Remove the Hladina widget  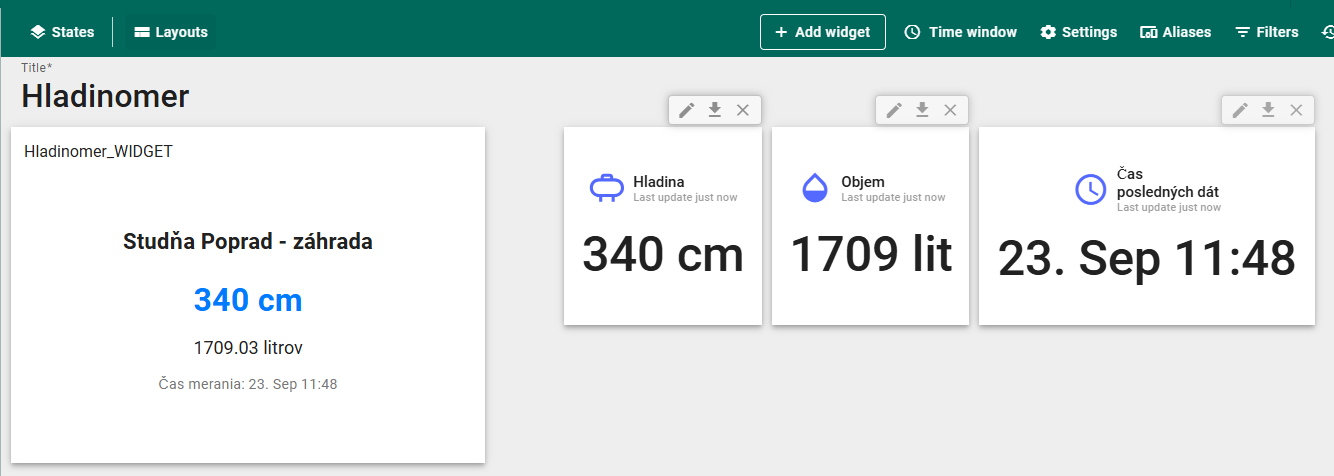[x=743, y=110]
